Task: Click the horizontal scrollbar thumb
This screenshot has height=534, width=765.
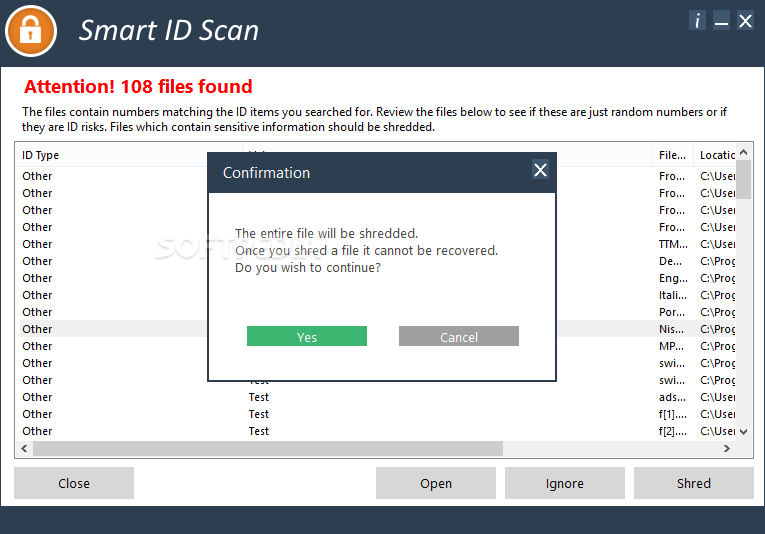Action: click(x=268, y=448)
